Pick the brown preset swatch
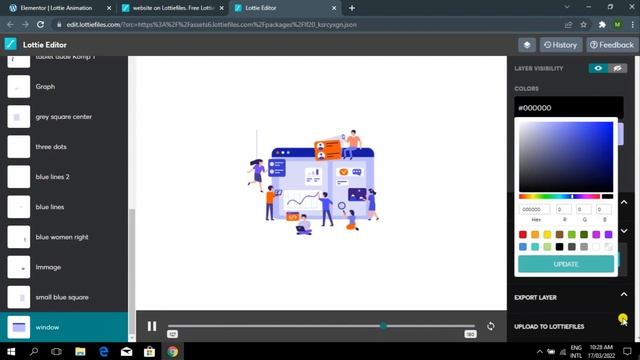This screenshot has height=360, width=640. [x=560, y=234]
